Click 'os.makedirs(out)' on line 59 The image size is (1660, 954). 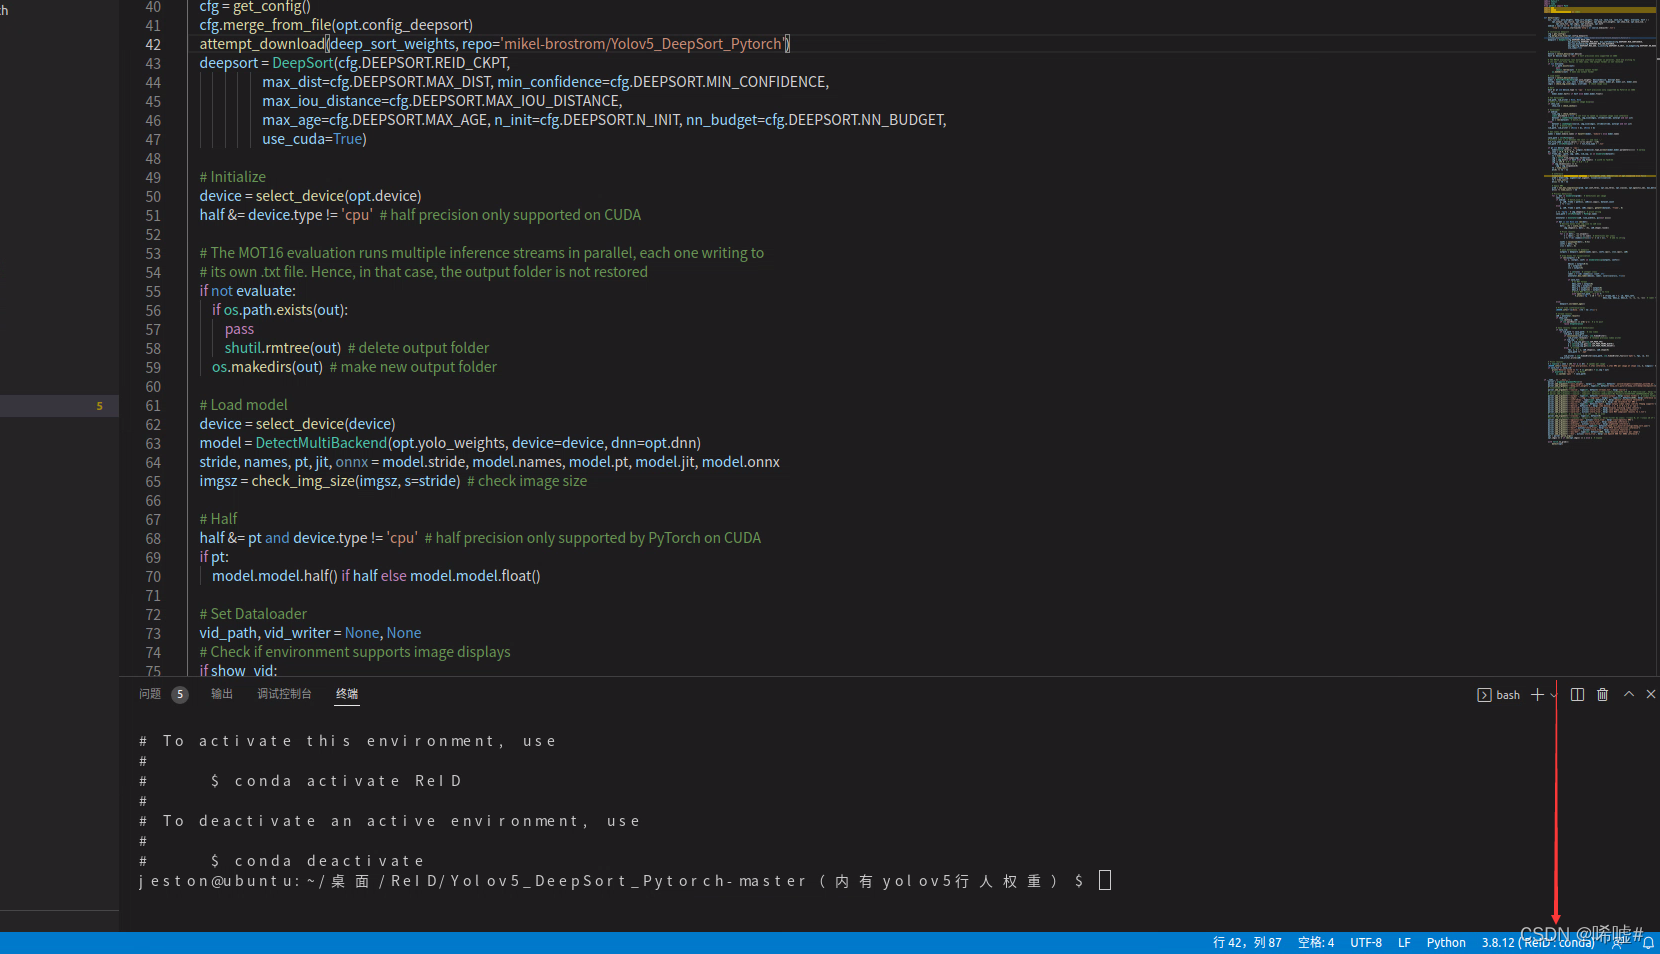tap(267, 367)
